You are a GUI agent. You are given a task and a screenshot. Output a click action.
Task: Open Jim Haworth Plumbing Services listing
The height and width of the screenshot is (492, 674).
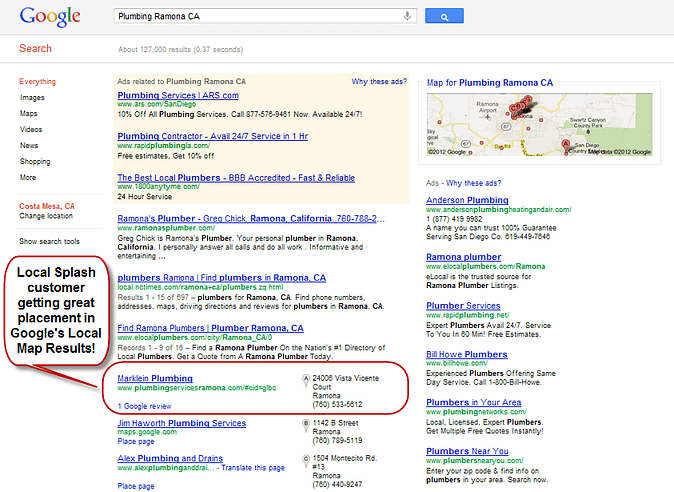pos(182,423)
